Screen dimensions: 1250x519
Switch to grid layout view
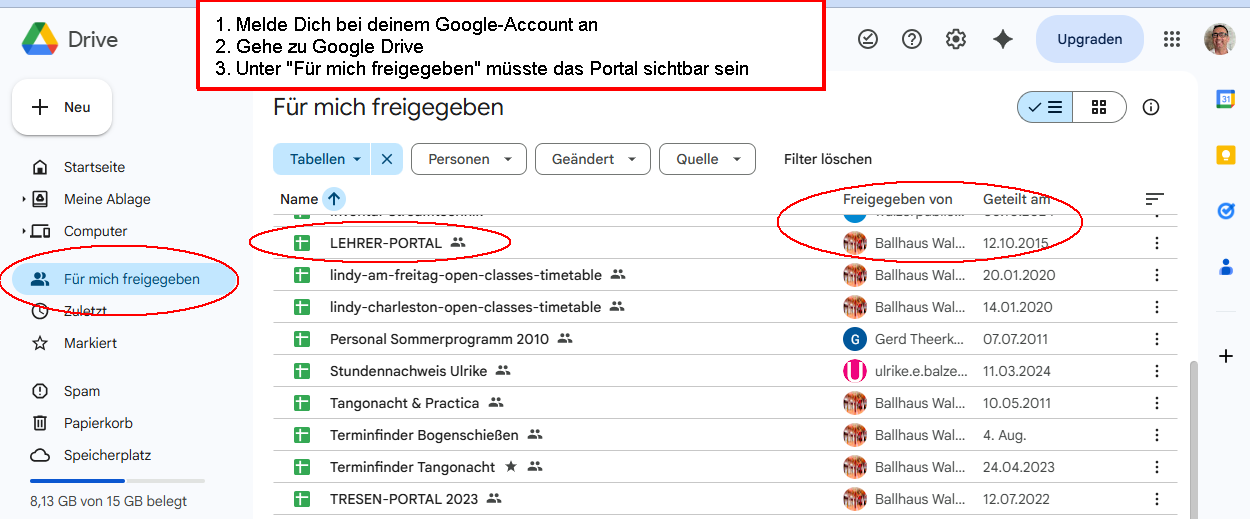point(1099,107)
